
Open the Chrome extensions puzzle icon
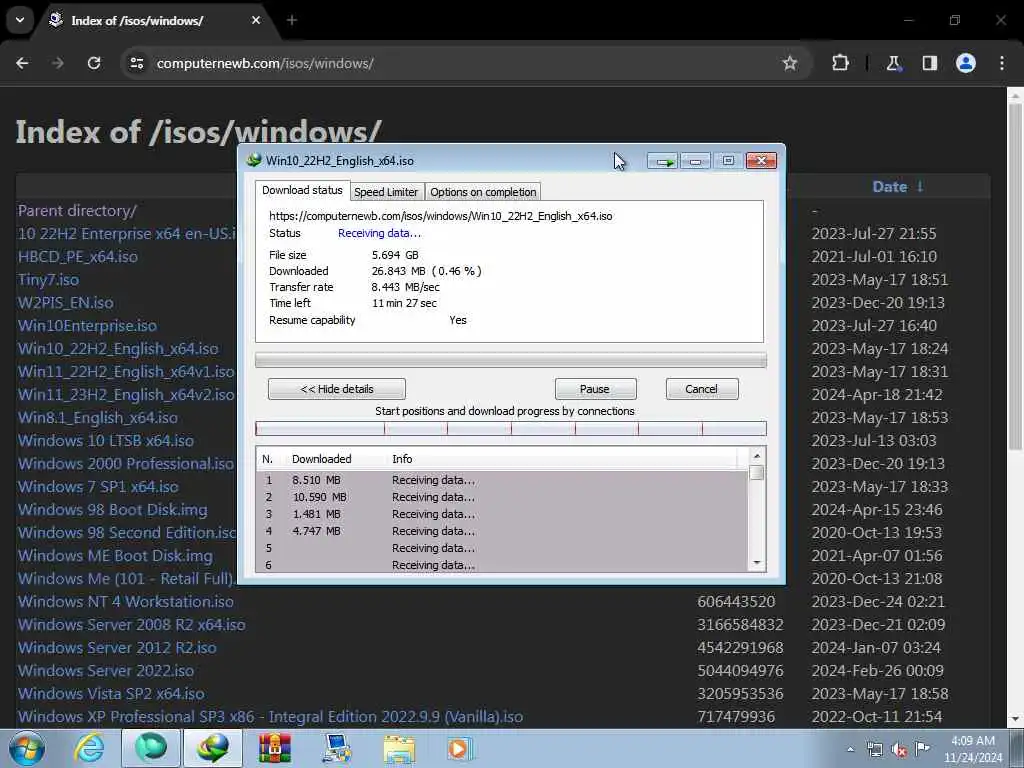pyautogui.click(x=840, y=63)
